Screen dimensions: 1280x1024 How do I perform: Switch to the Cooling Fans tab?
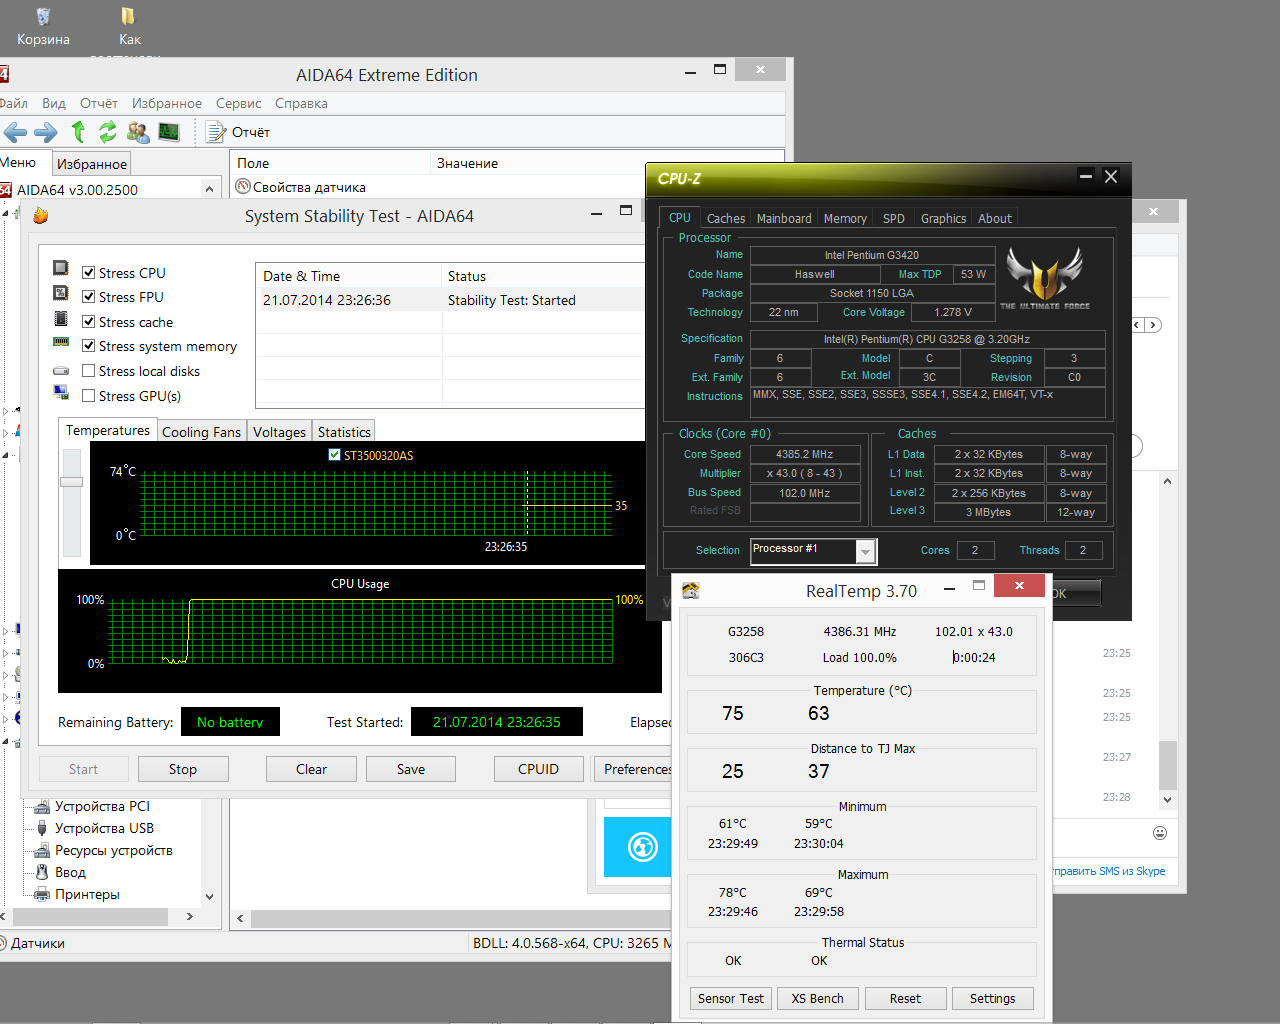[x=201, y=432]
